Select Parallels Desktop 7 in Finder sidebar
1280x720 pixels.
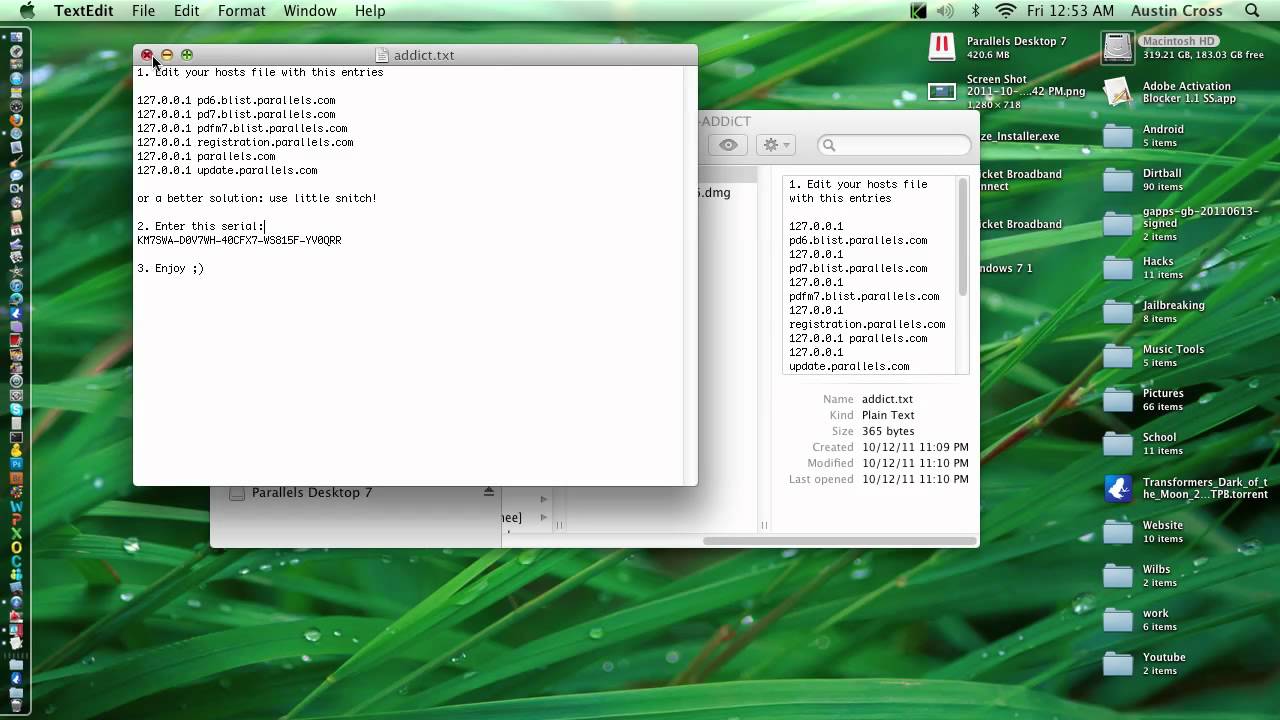(312, 493)
